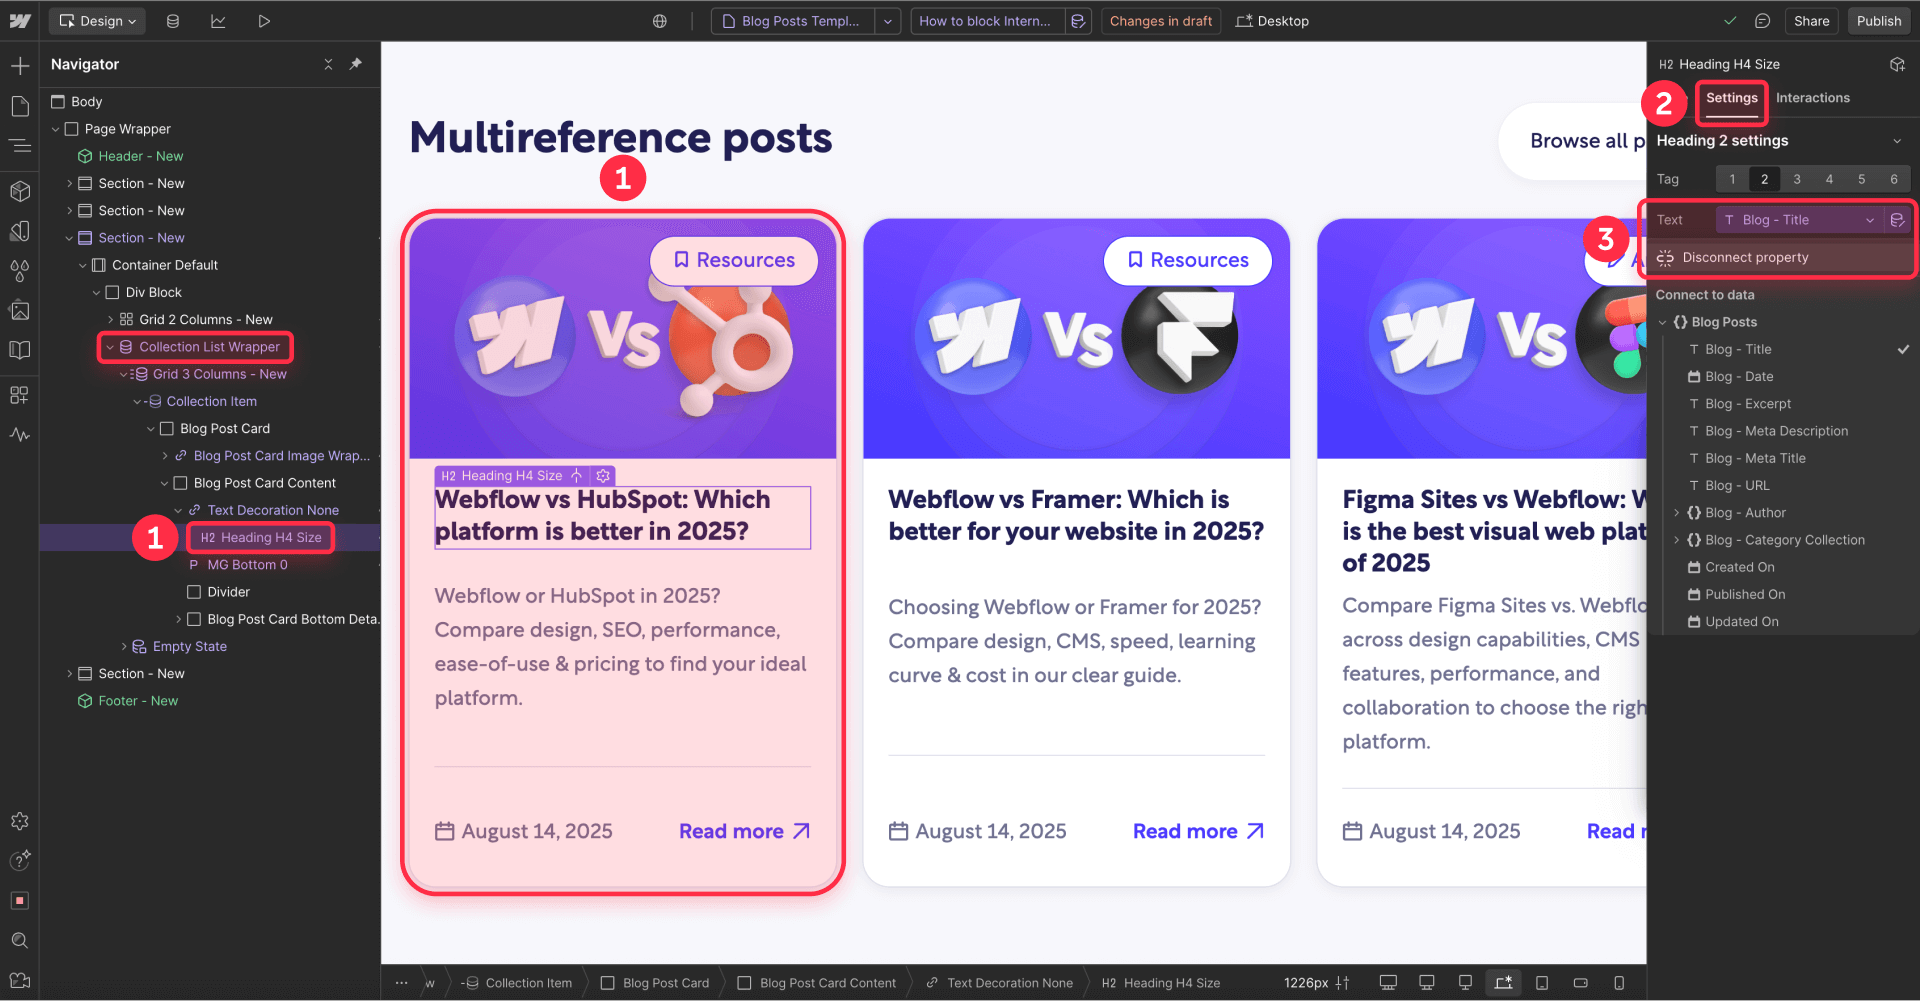The width and height of the screenshot is (1920, 1001).
Task: Collapse the Collection List Wrapper tree node
Action: click(110, 347)
